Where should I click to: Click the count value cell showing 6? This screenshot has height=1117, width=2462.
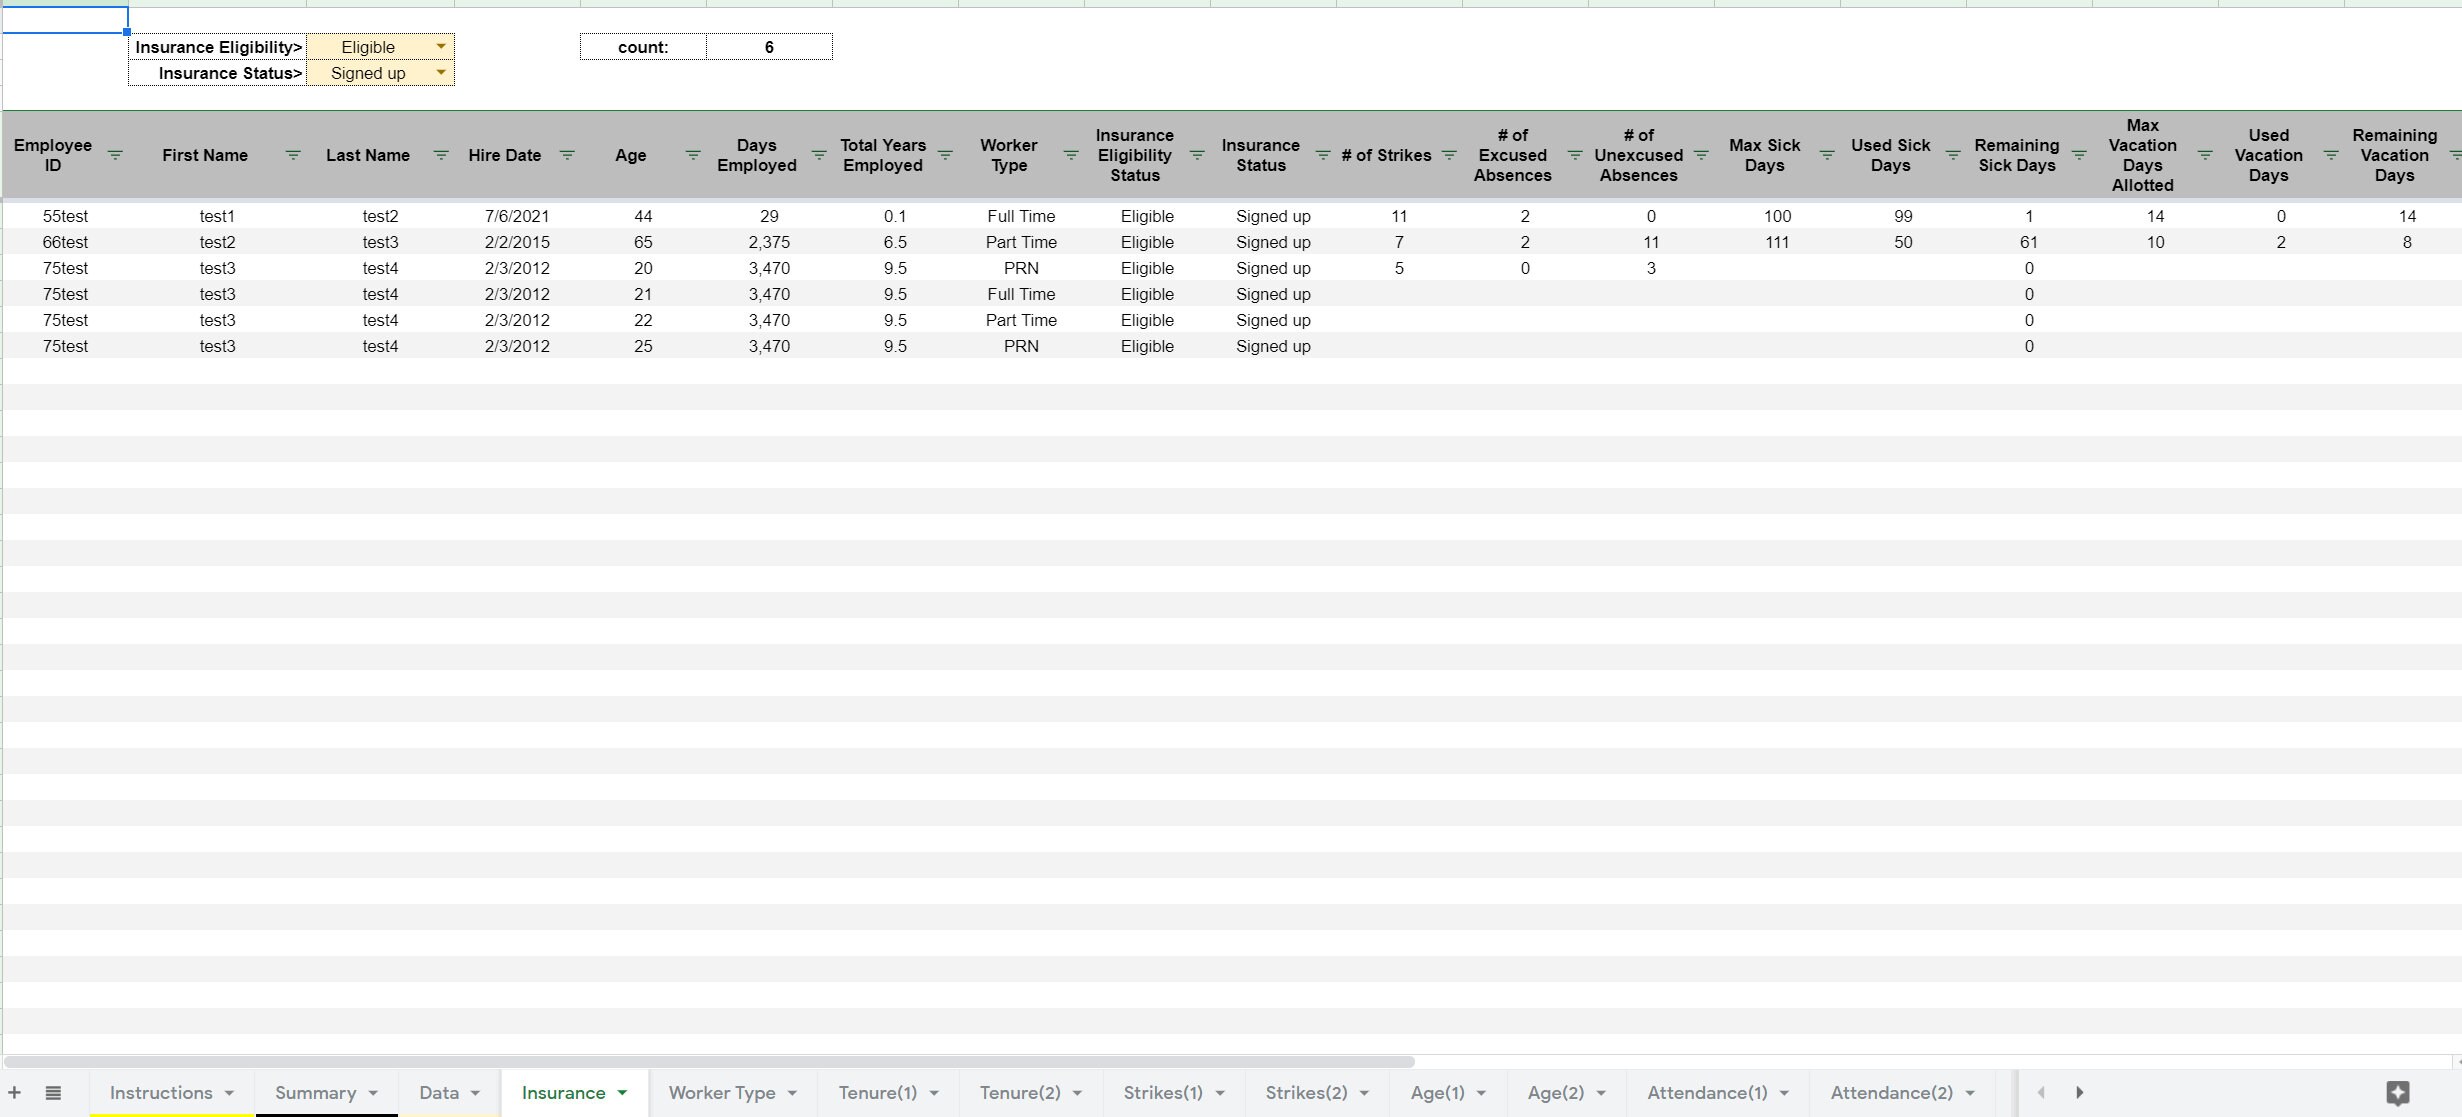click(x=769, y=46)
